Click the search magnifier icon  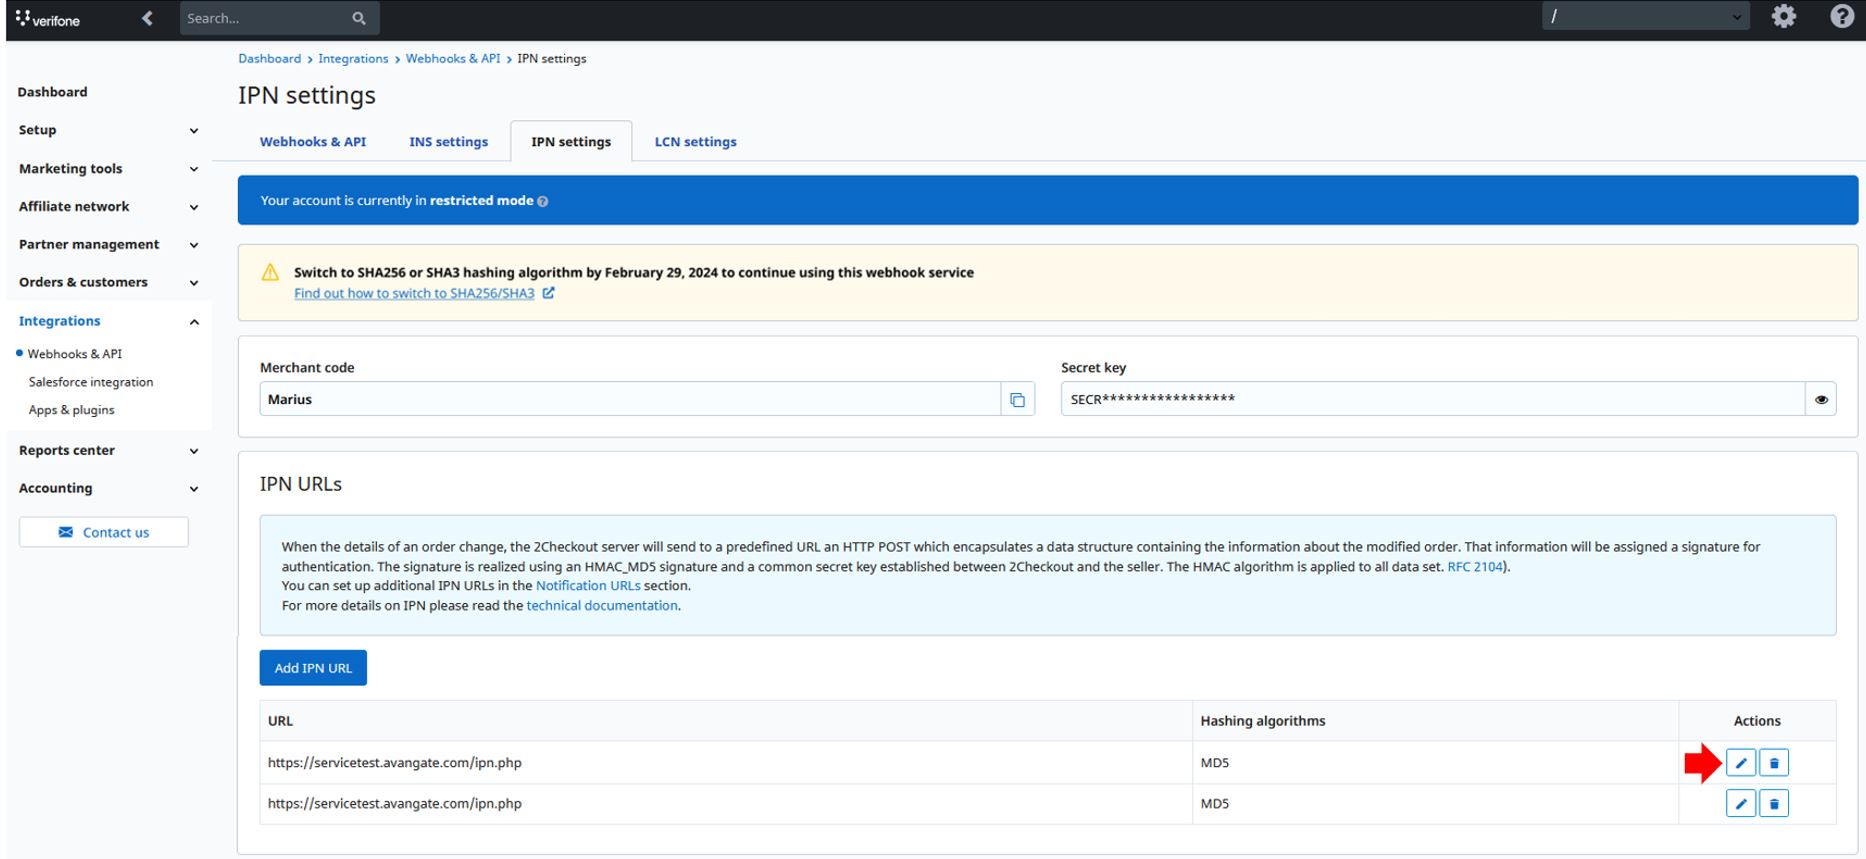[359, 18]
